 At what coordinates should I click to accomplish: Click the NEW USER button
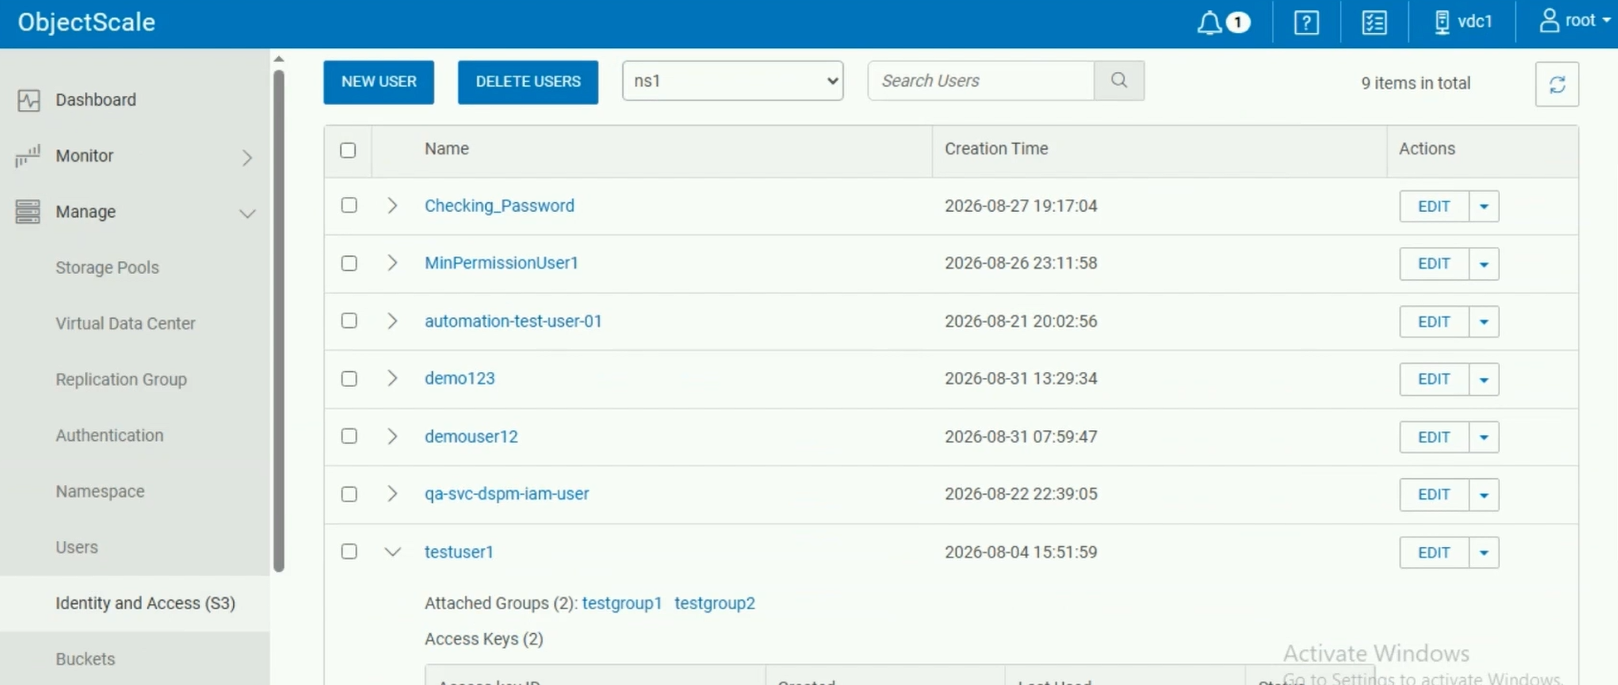[379, 82]
